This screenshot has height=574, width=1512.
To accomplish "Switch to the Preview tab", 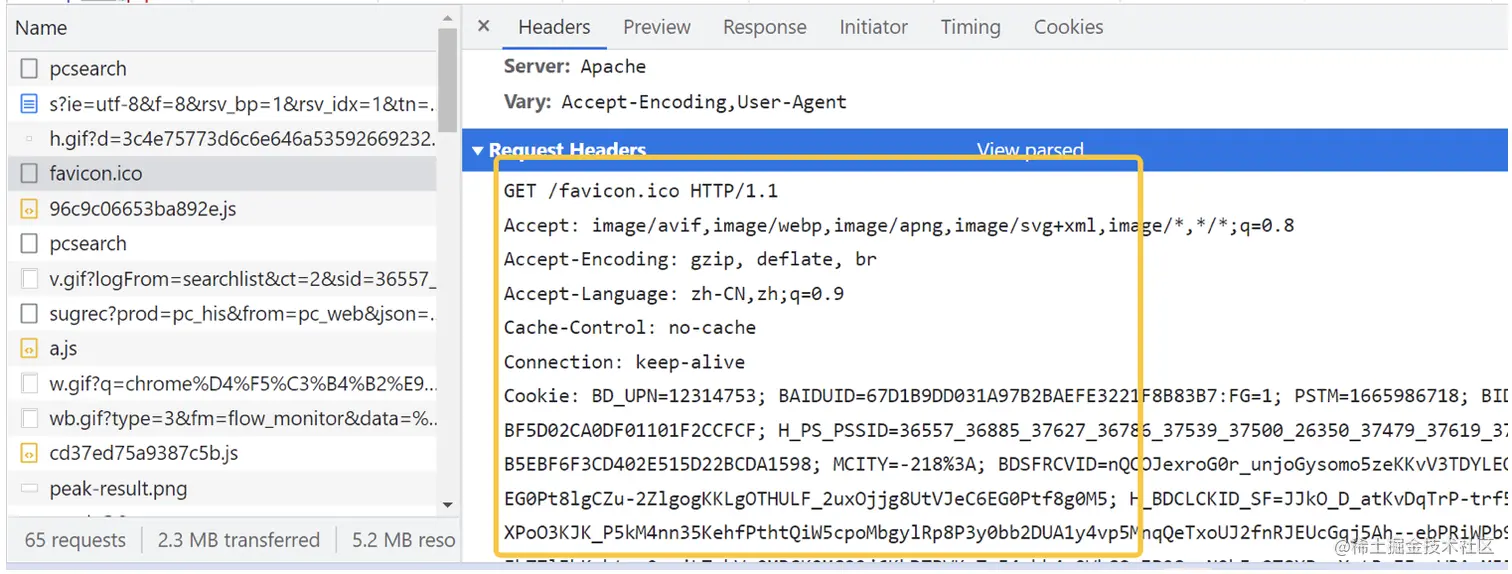I will (657, 27).
